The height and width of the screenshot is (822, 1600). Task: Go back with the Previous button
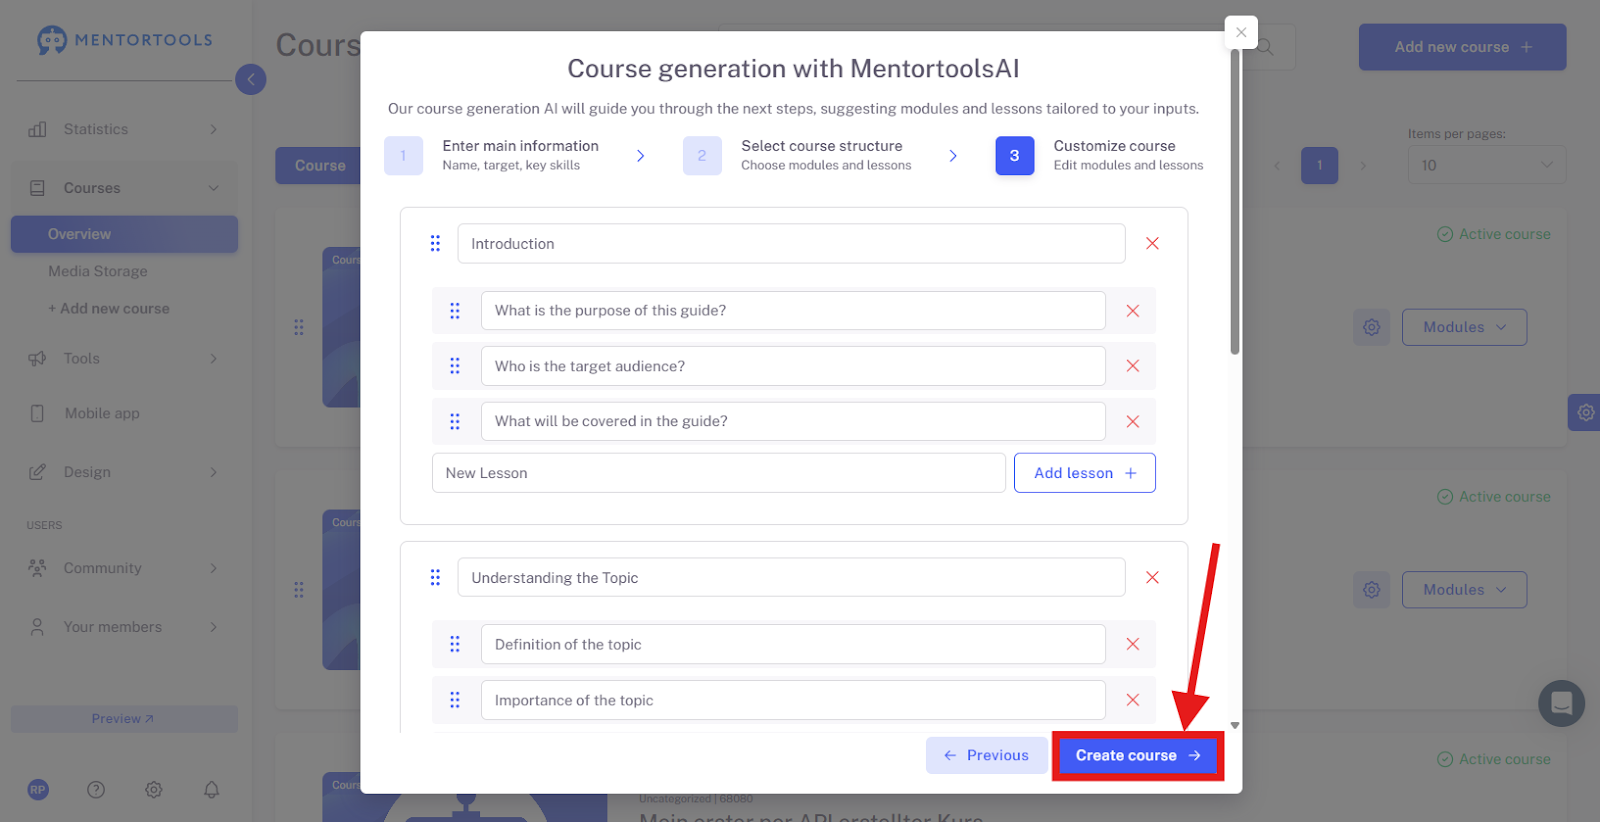986,756
